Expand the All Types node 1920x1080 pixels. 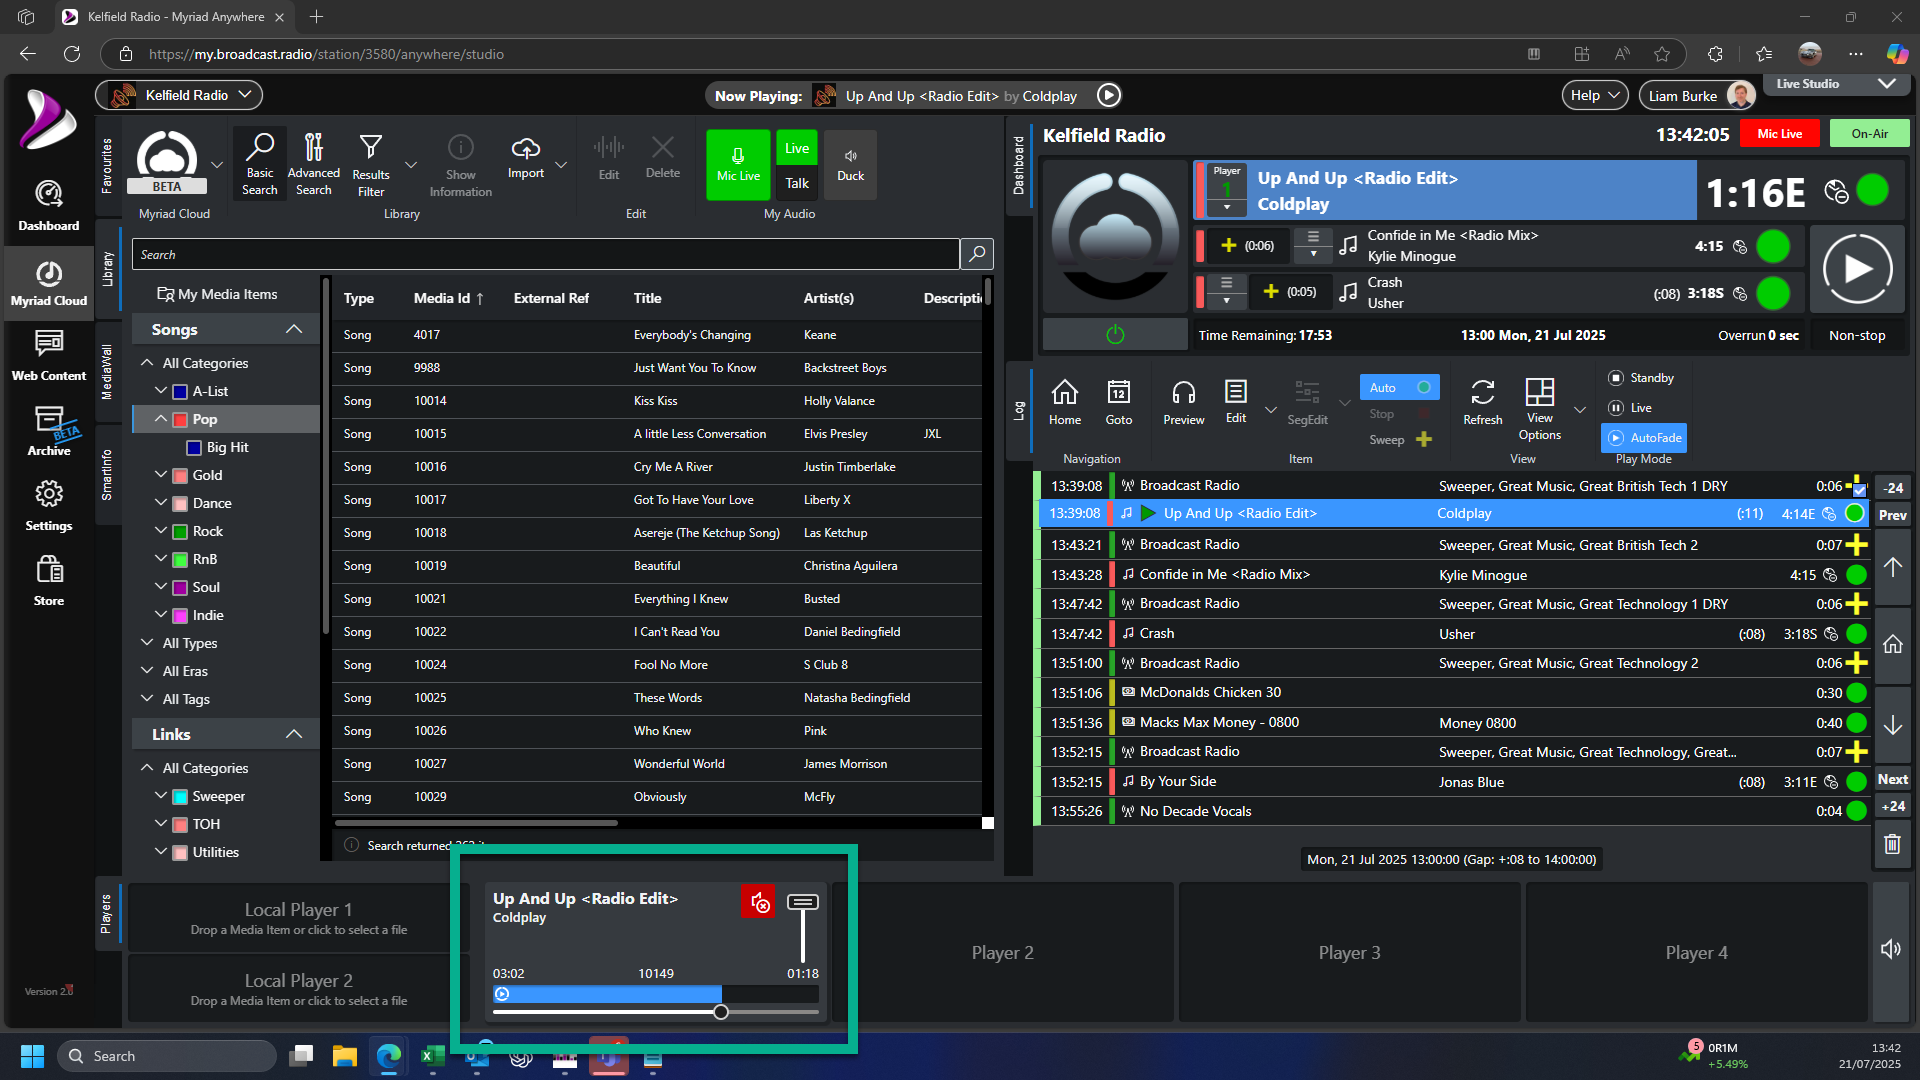coord(147,643)
